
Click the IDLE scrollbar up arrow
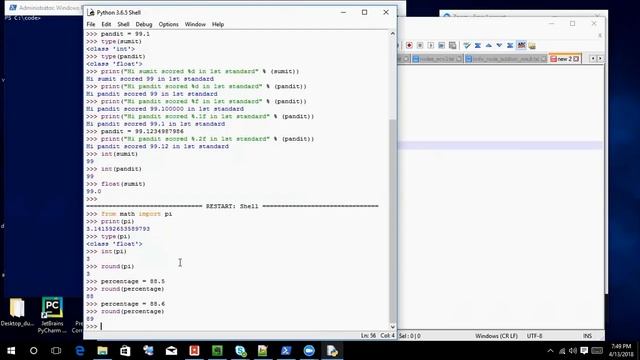(x=393, y=33)
